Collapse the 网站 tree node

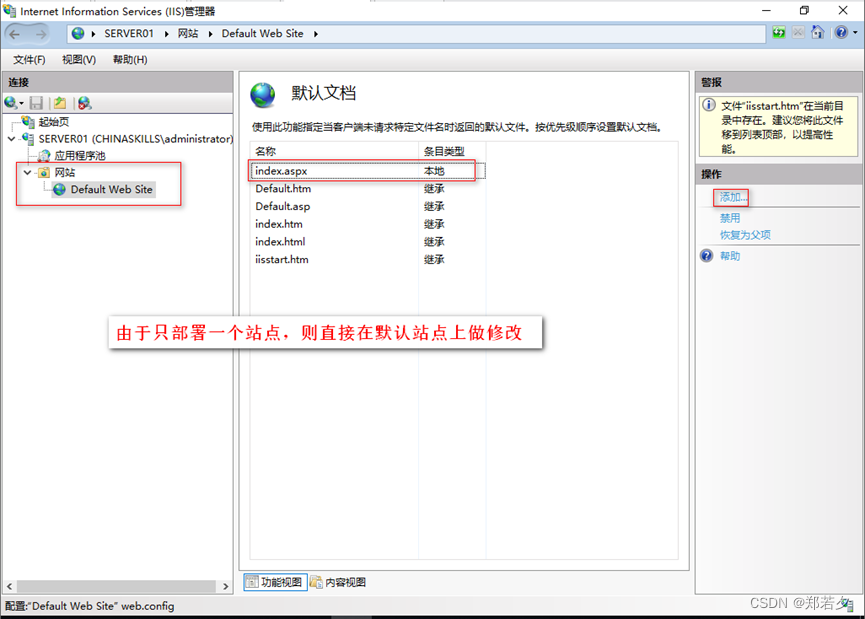click(x=27, y=173)
